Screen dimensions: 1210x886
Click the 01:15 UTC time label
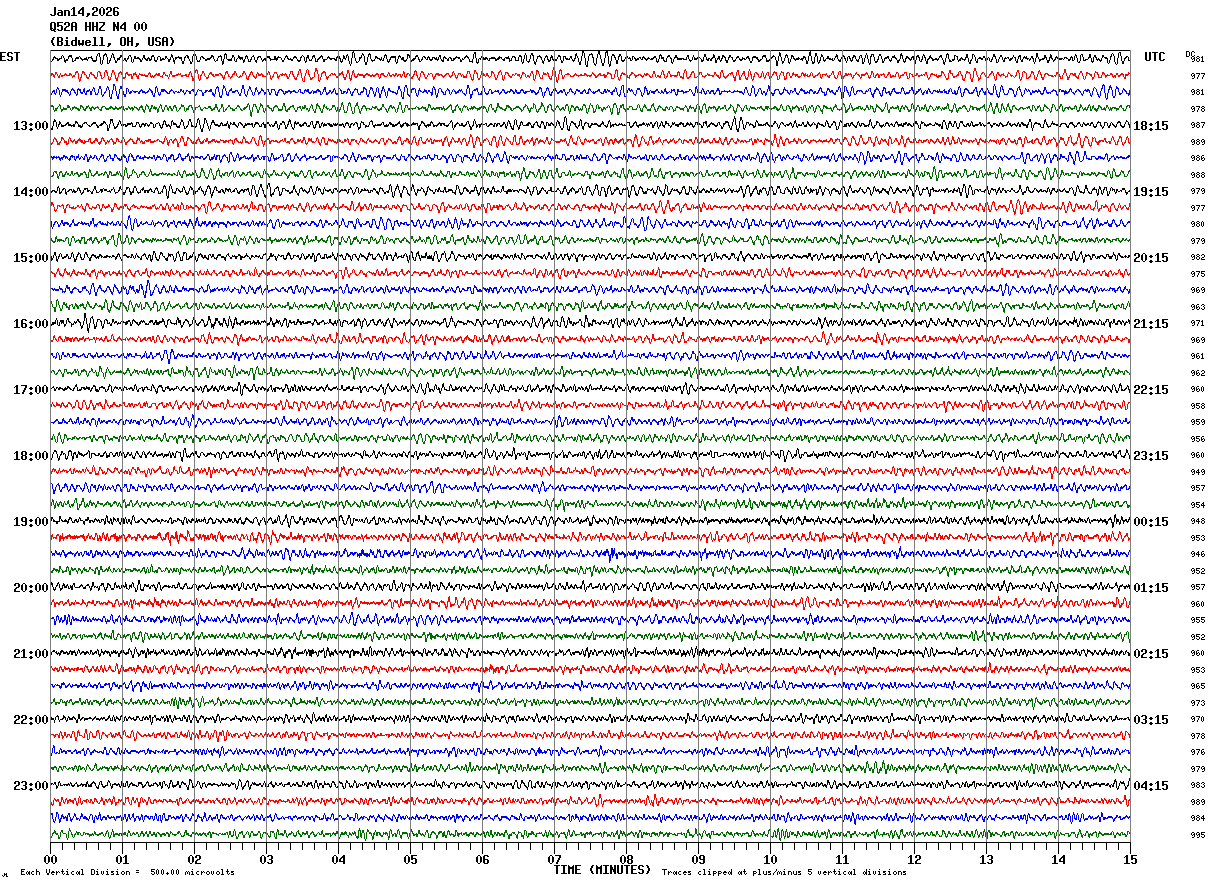pos(1151,588)
